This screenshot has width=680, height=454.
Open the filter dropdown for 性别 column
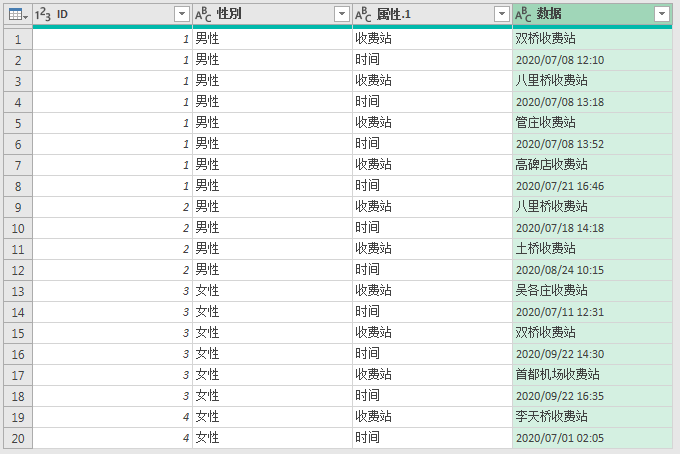click(x=342, y=14)
